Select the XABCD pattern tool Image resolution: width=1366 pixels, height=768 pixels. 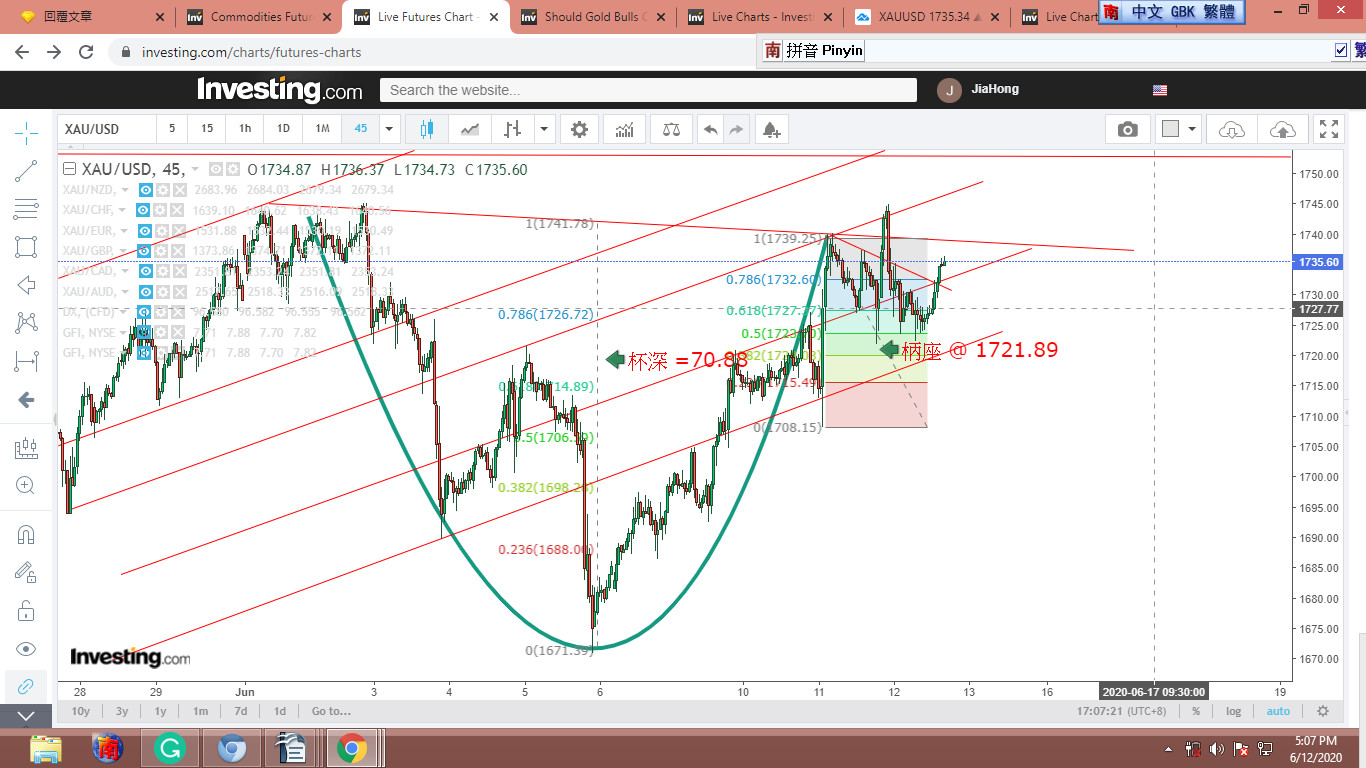click(26, 323)
